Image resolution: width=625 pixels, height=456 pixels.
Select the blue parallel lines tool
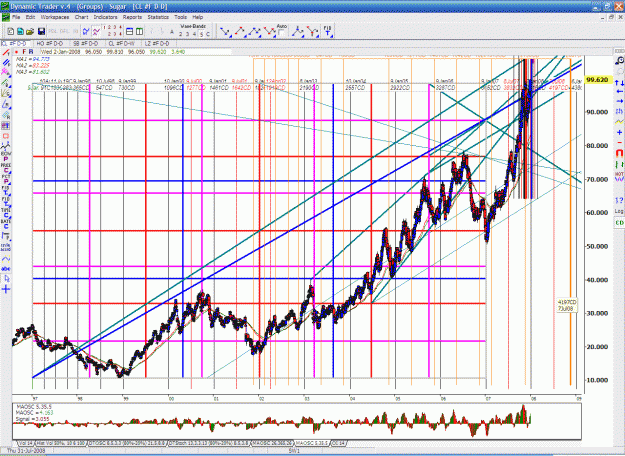6,63
